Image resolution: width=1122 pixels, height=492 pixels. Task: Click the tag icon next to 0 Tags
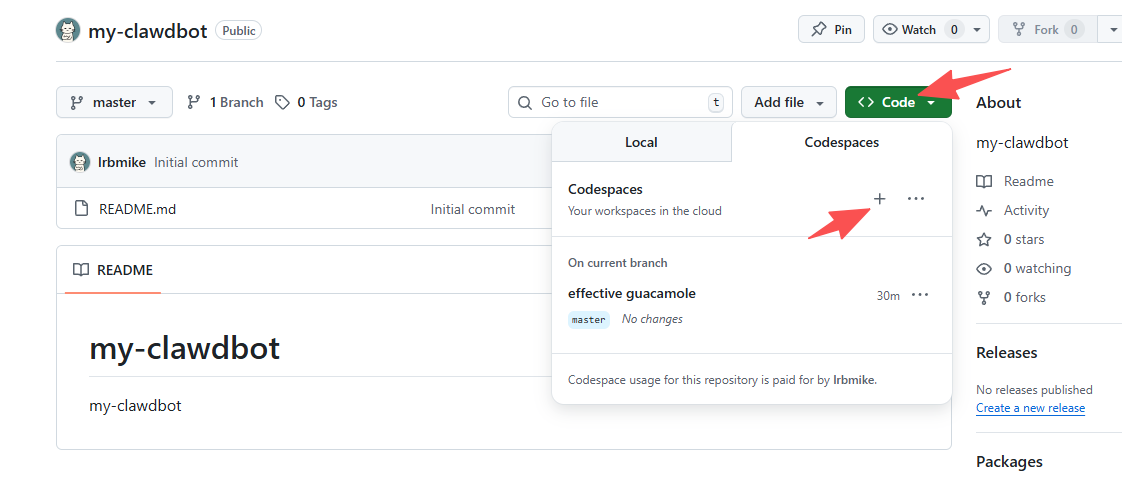[283, 102]
